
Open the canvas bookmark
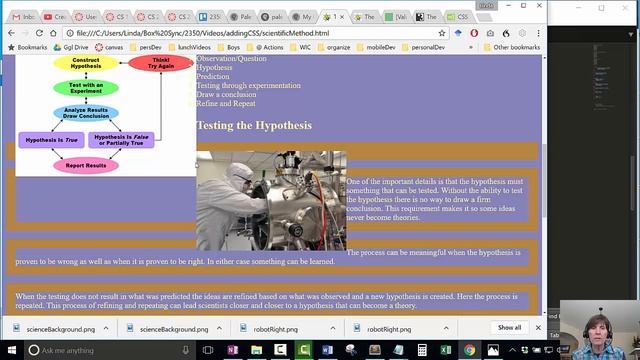click(109, 47)
